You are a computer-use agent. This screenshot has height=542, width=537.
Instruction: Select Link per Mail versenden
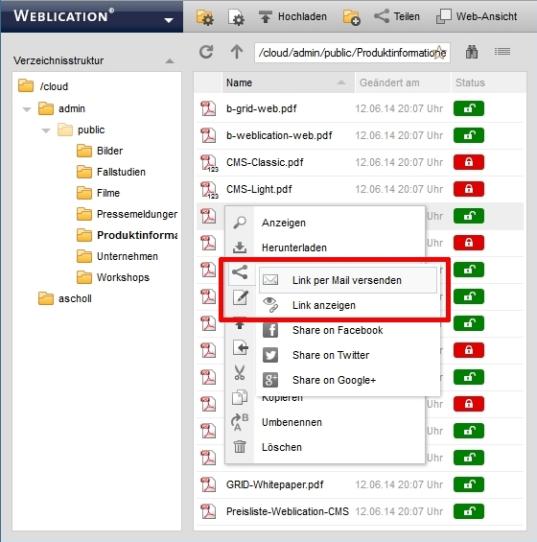348,280
